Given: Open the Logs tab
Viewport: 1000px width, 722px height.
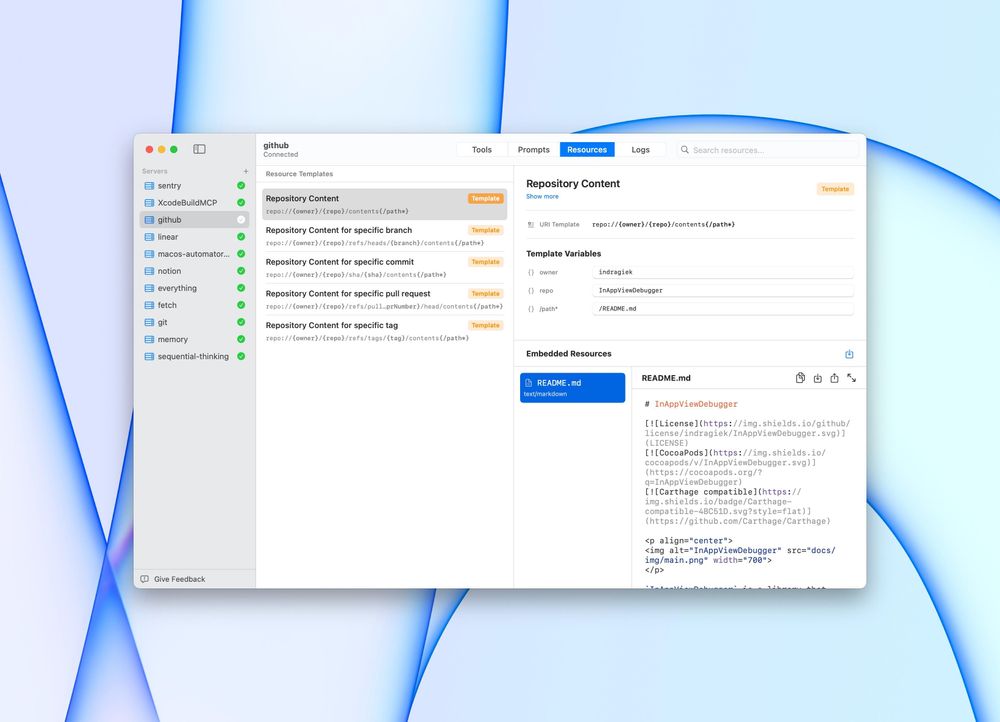Looking at the screenshot, I should click(640, 150).
